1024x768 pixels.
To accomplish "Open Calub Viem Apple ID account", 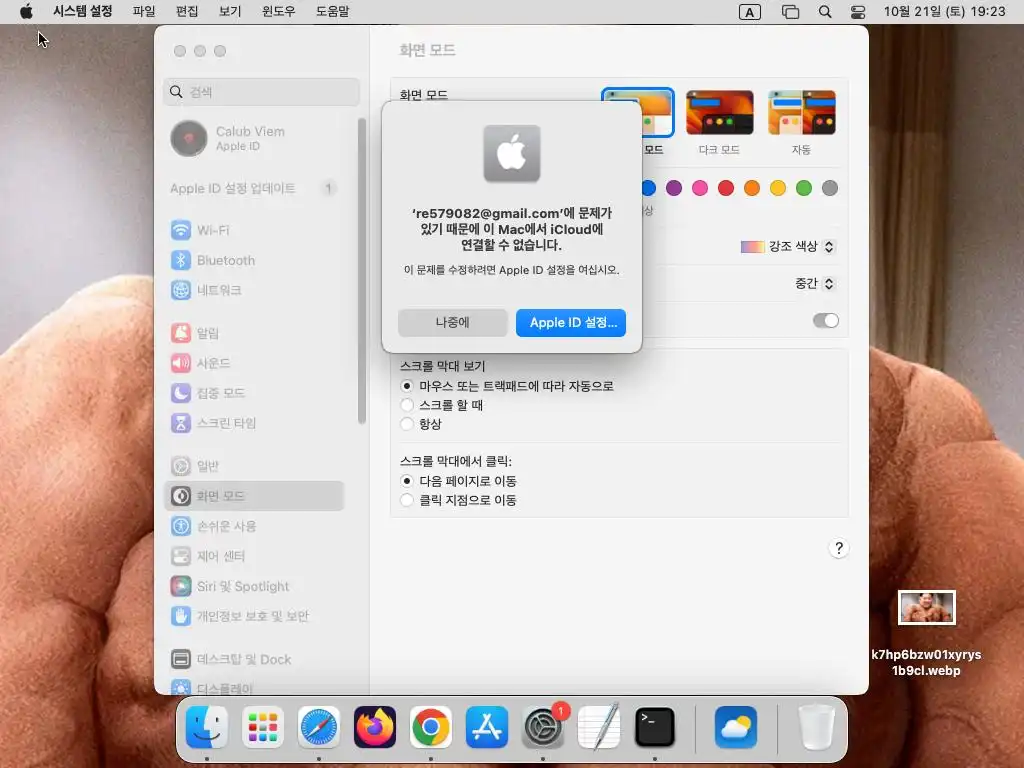I will [x=255, y=138].
